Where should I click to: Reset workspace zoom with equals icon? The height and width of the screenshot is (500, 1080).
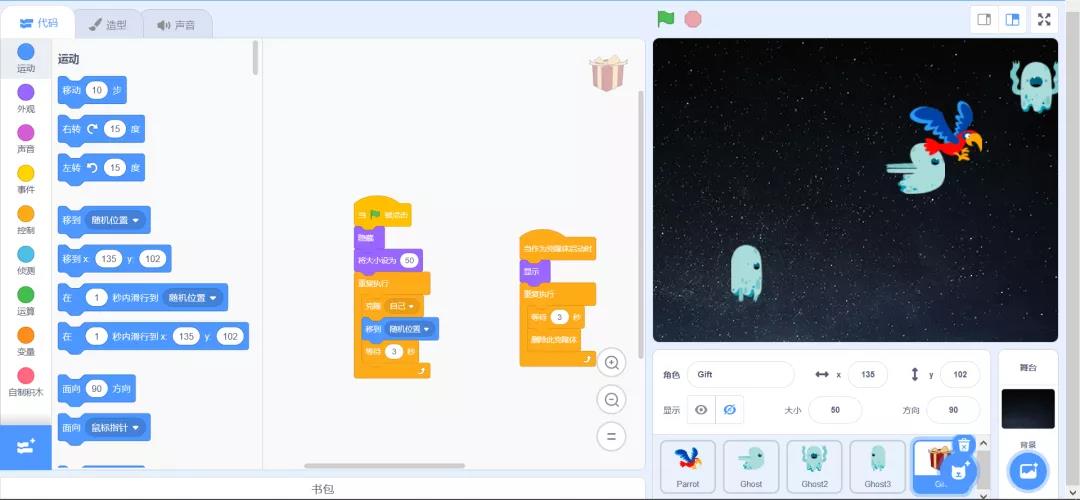[611, 436]
